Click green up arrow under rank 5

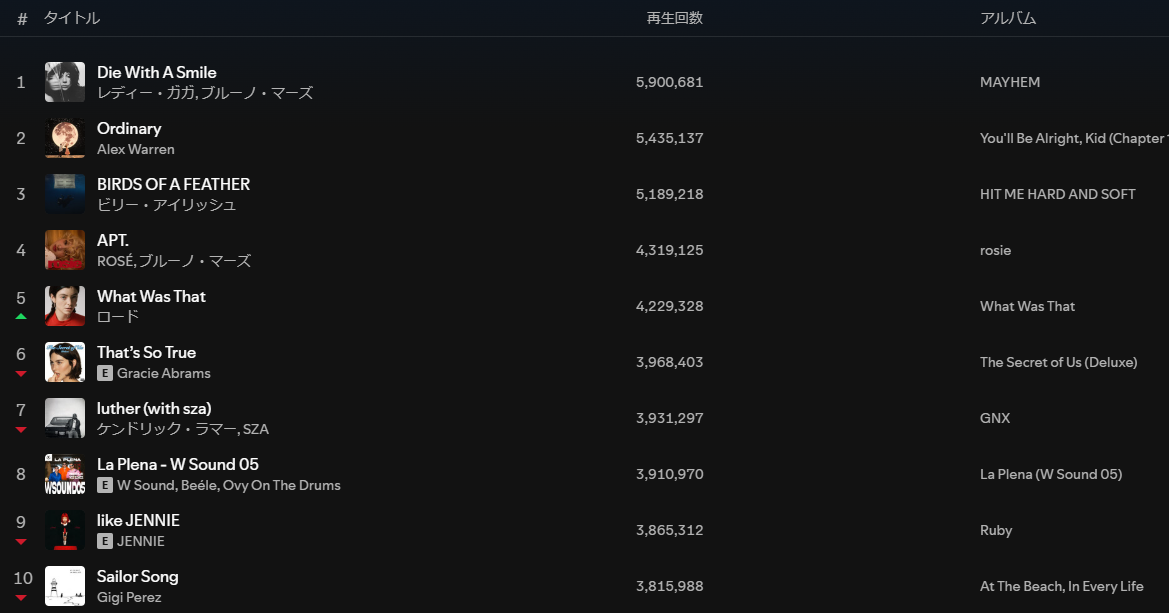click(21, 316)
